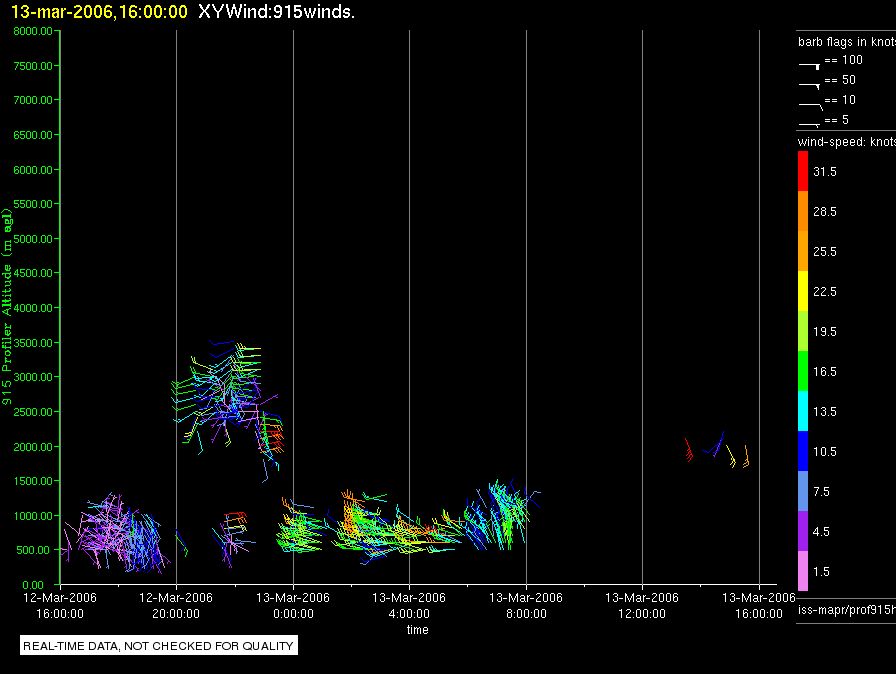The width and height of the screenshot is (896, 674).
Task: Click the 13-Mar-2006 12:00:00 time label
Action: [642, 605]
